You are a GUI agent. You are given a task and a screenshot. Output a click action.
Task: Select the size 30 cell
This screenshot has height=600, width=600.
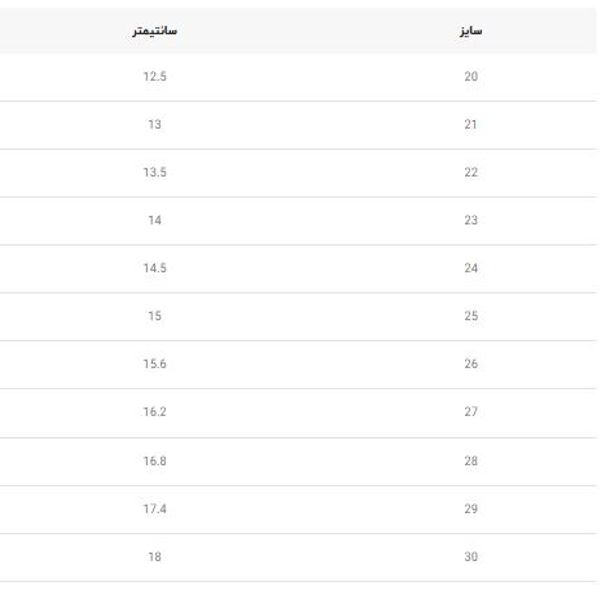(471, 558)
